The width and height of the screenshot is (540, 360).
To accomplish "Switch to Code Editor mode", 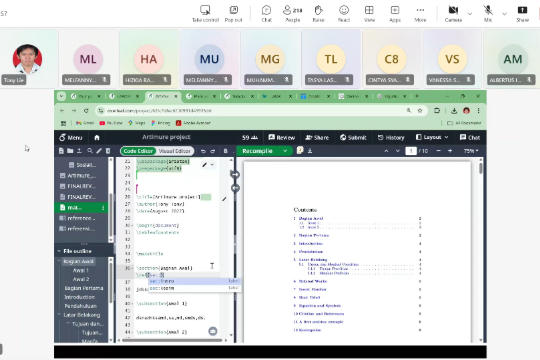I will (138, 151).
